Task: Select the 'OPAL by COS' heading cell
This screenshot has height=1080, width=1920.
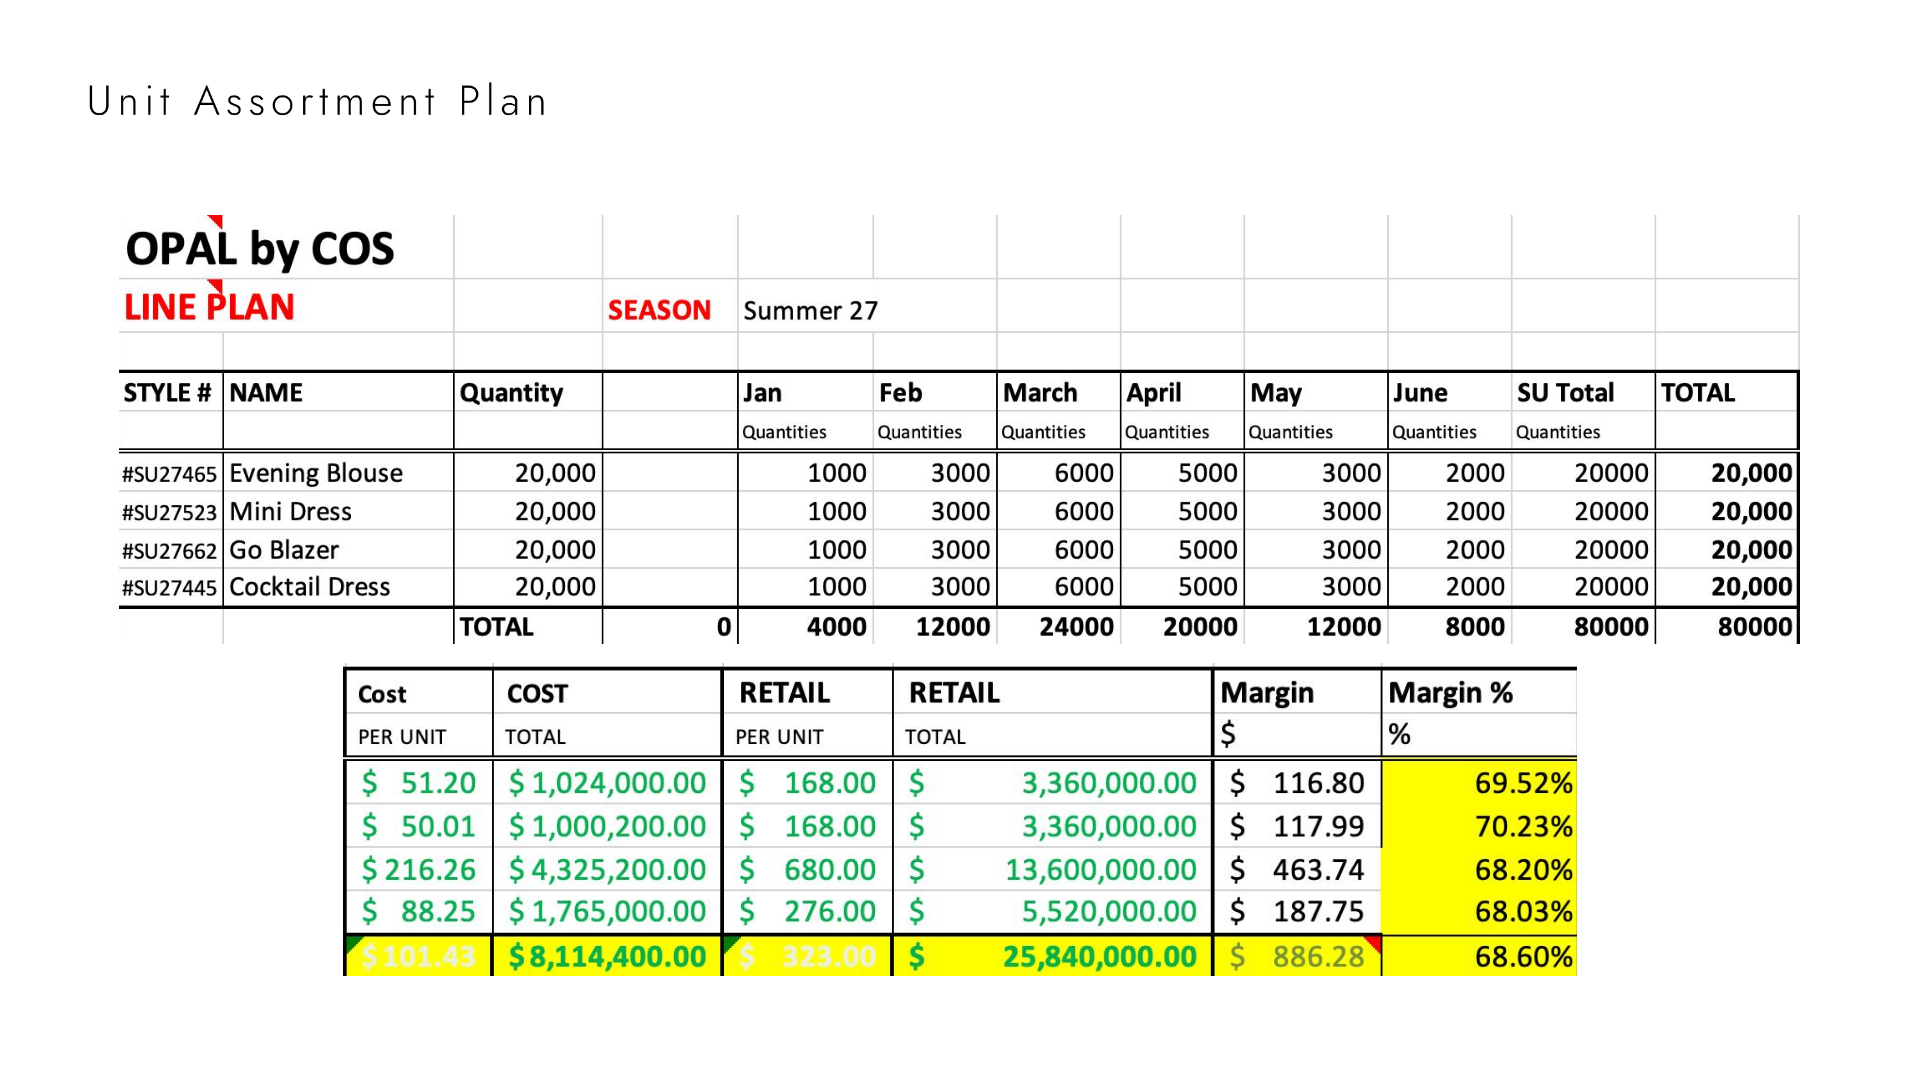Action: click(x=260, y=248)
